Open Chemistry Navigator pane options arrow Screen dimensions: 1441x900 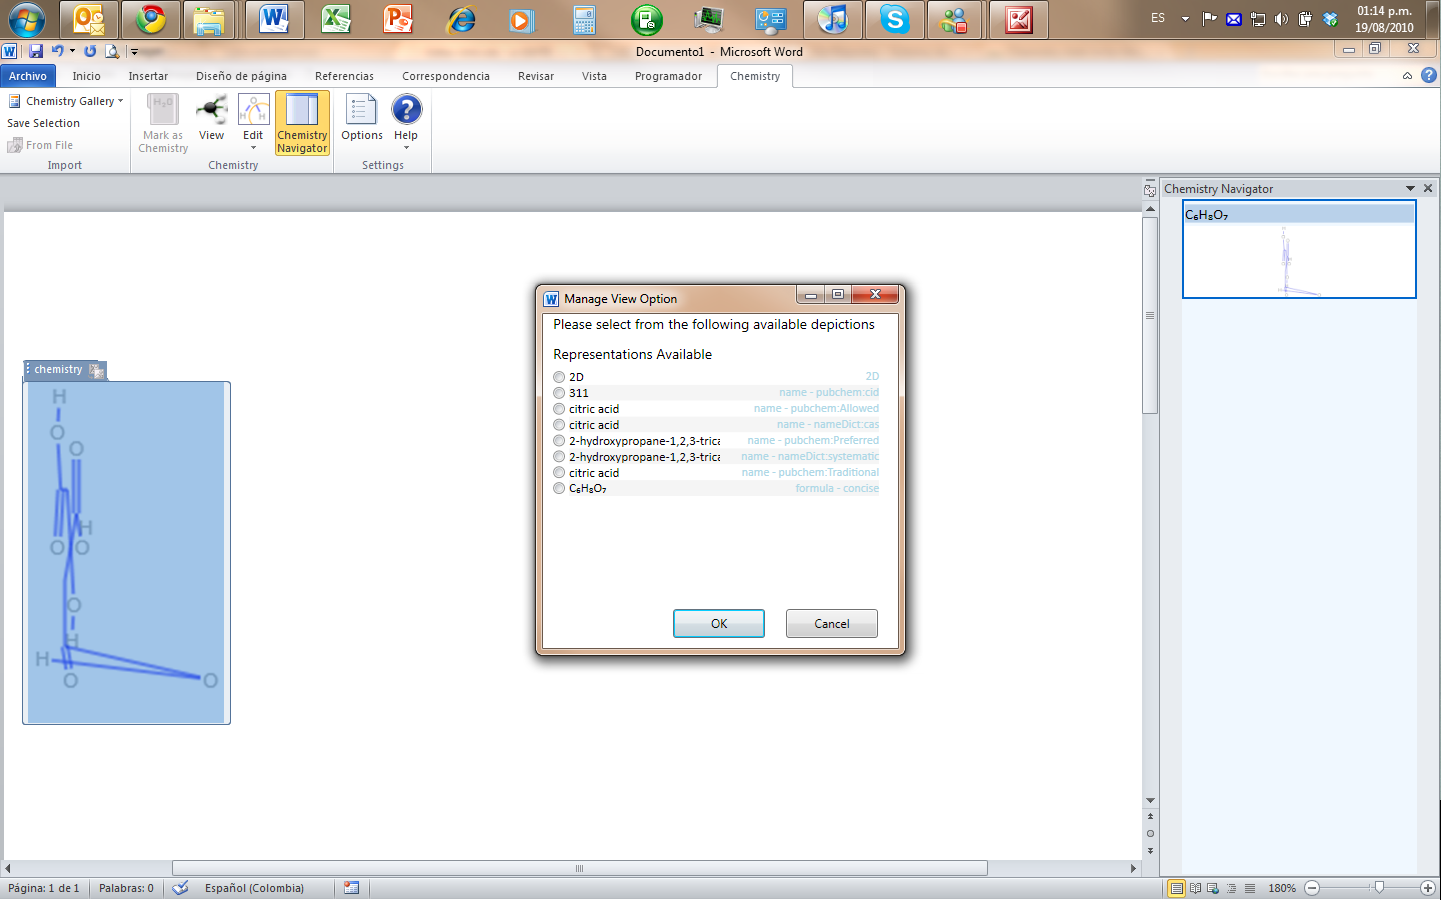1410,188
